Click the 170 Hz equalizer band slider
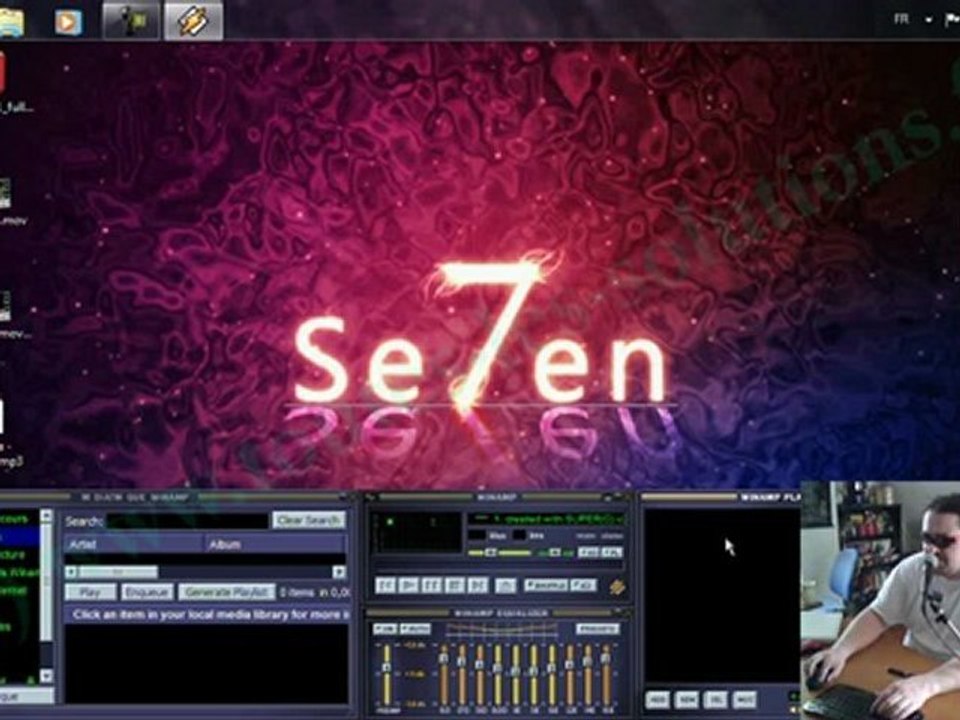960x720 pixels. pyautogui.click(x=462, y=675)
